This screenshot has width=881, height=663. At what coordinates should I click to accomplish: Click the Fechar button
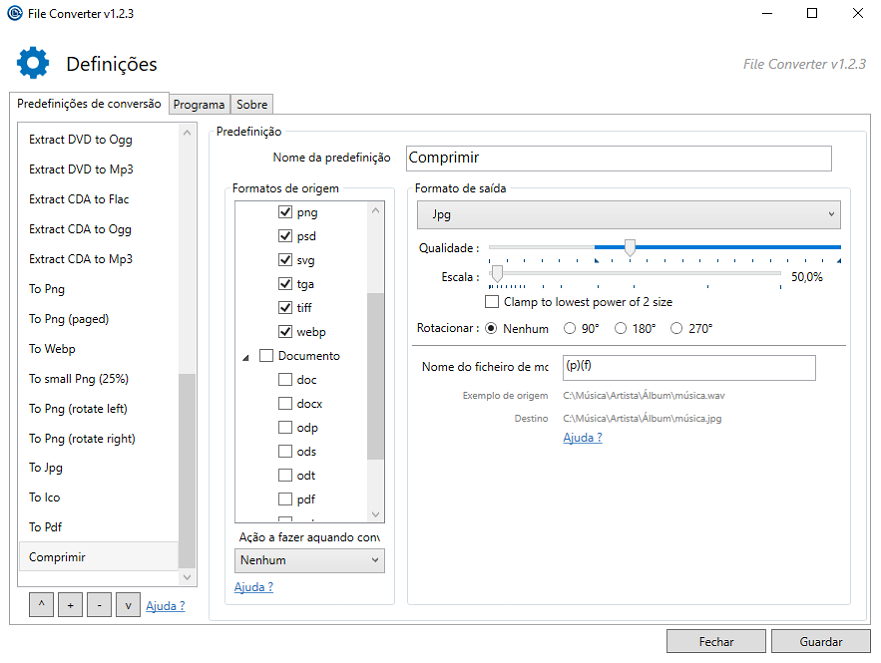(716, 642)
